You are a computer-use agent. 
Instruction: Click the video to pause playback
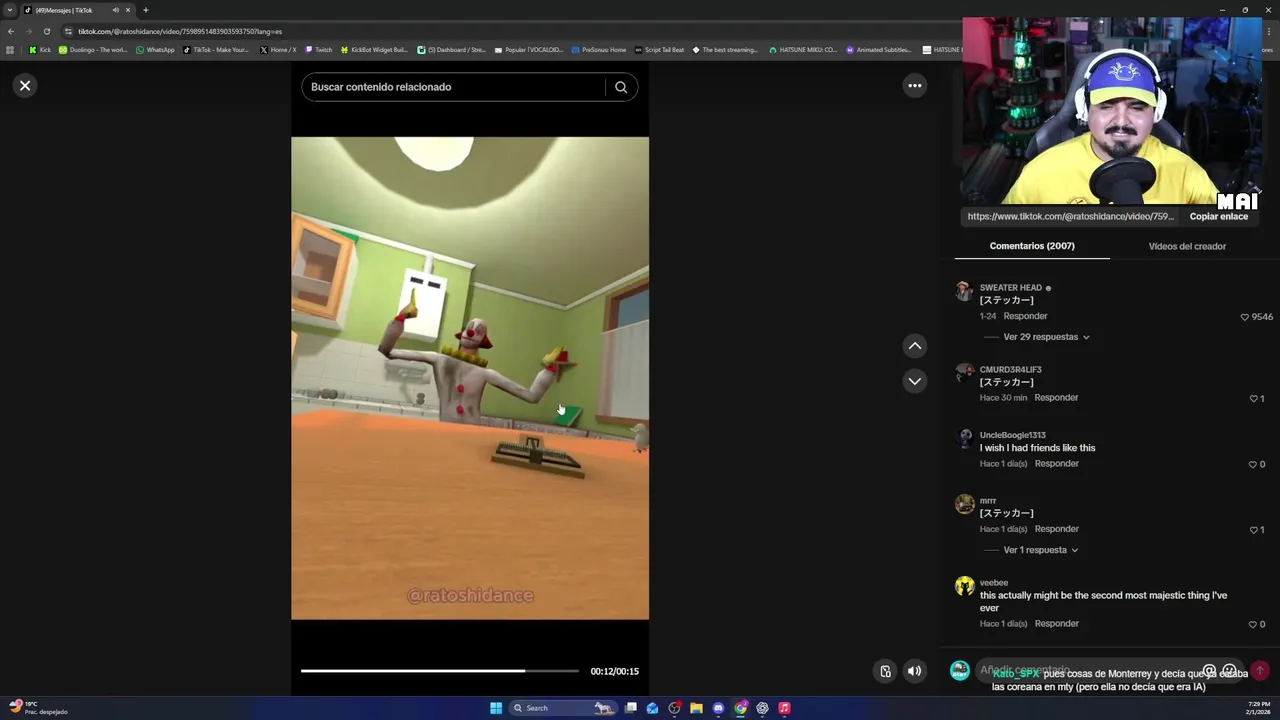(x=470, y=378)
